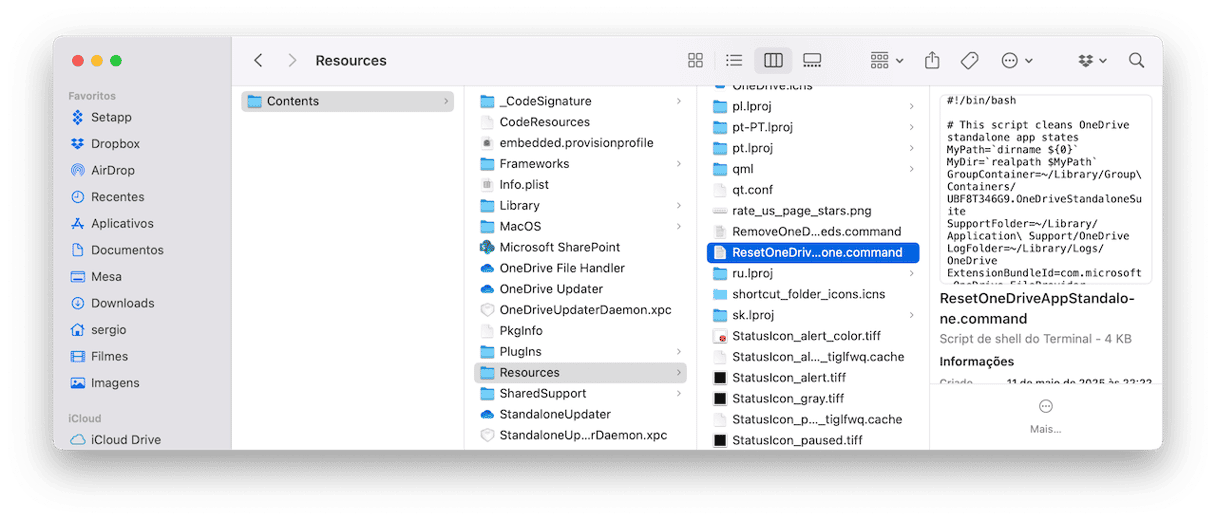Open the Action ellipsis menu
Image resolution: width=1216 pixels, height=520 pixels.
[x=1017, y=60]
